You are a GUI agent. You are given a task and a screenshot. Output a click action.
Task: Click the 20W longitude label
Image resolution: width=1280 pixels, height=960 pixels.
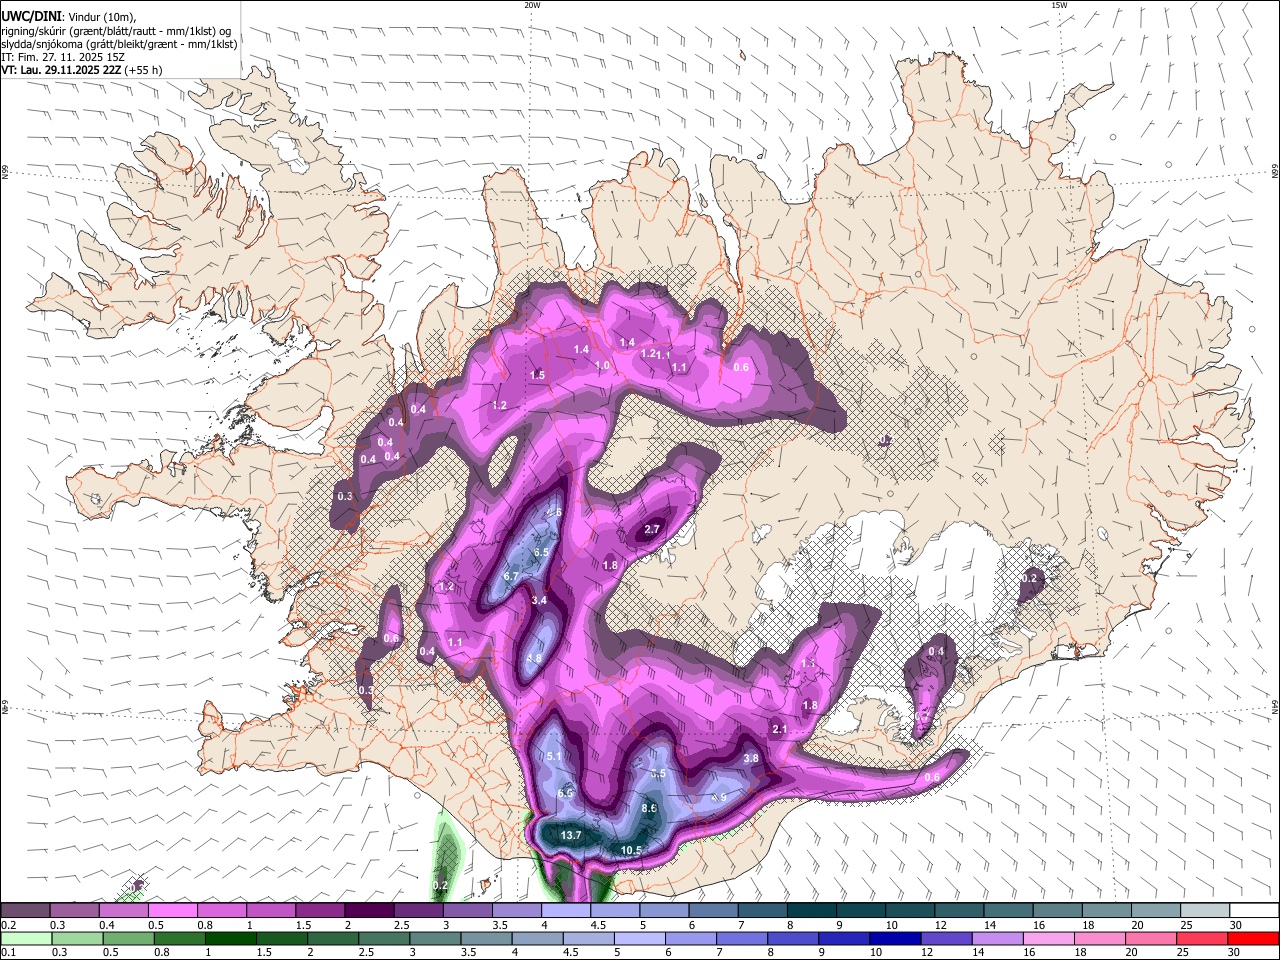point(532,5)
